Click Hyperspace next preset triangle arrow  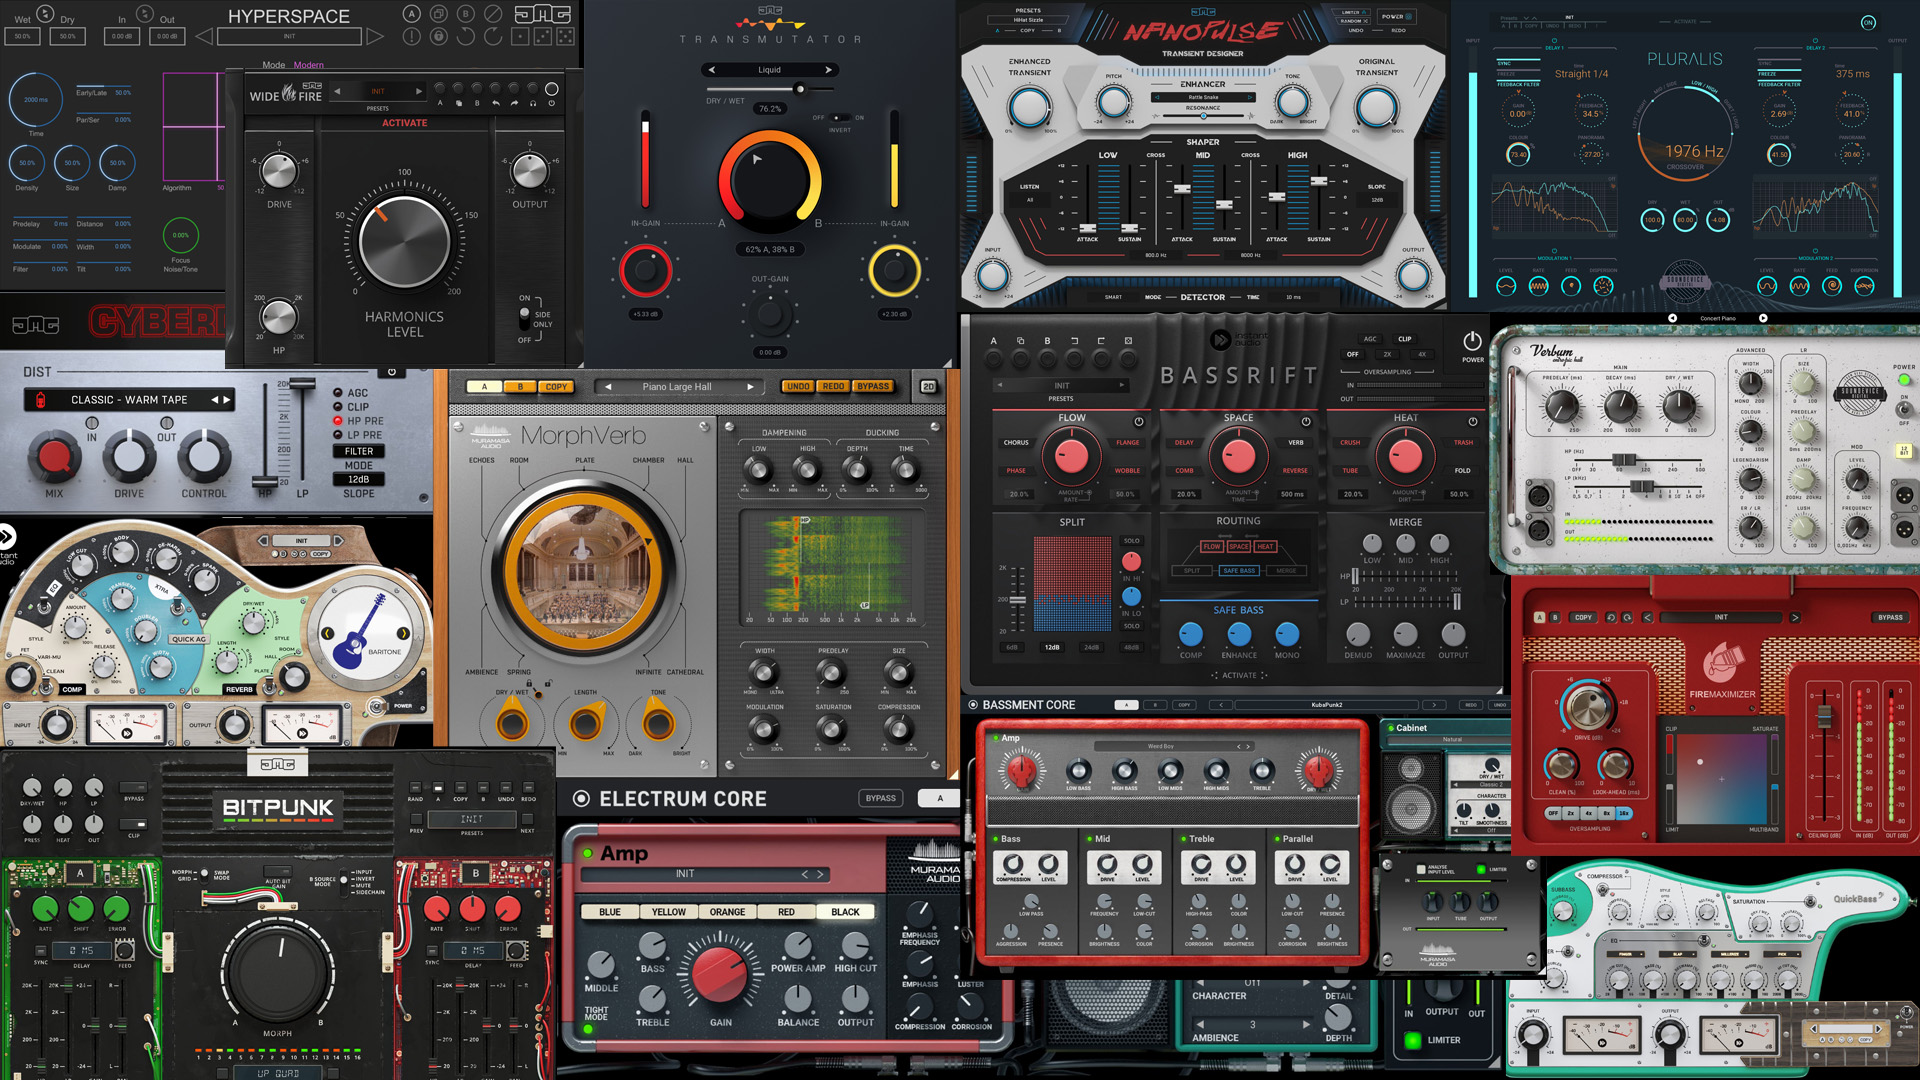click(375, 36)
